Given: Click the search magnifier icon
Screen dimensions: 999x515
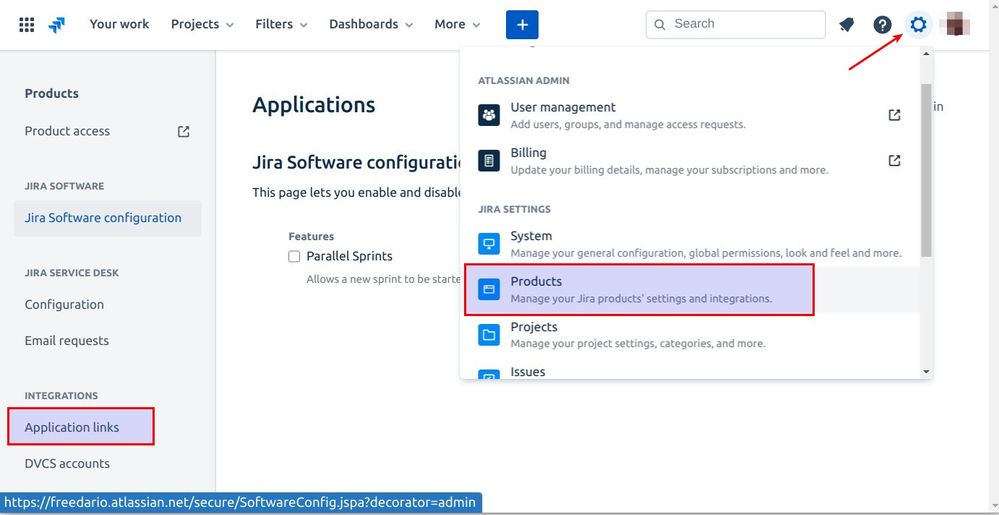Looking at the screenshot, I should click(660, 25).
